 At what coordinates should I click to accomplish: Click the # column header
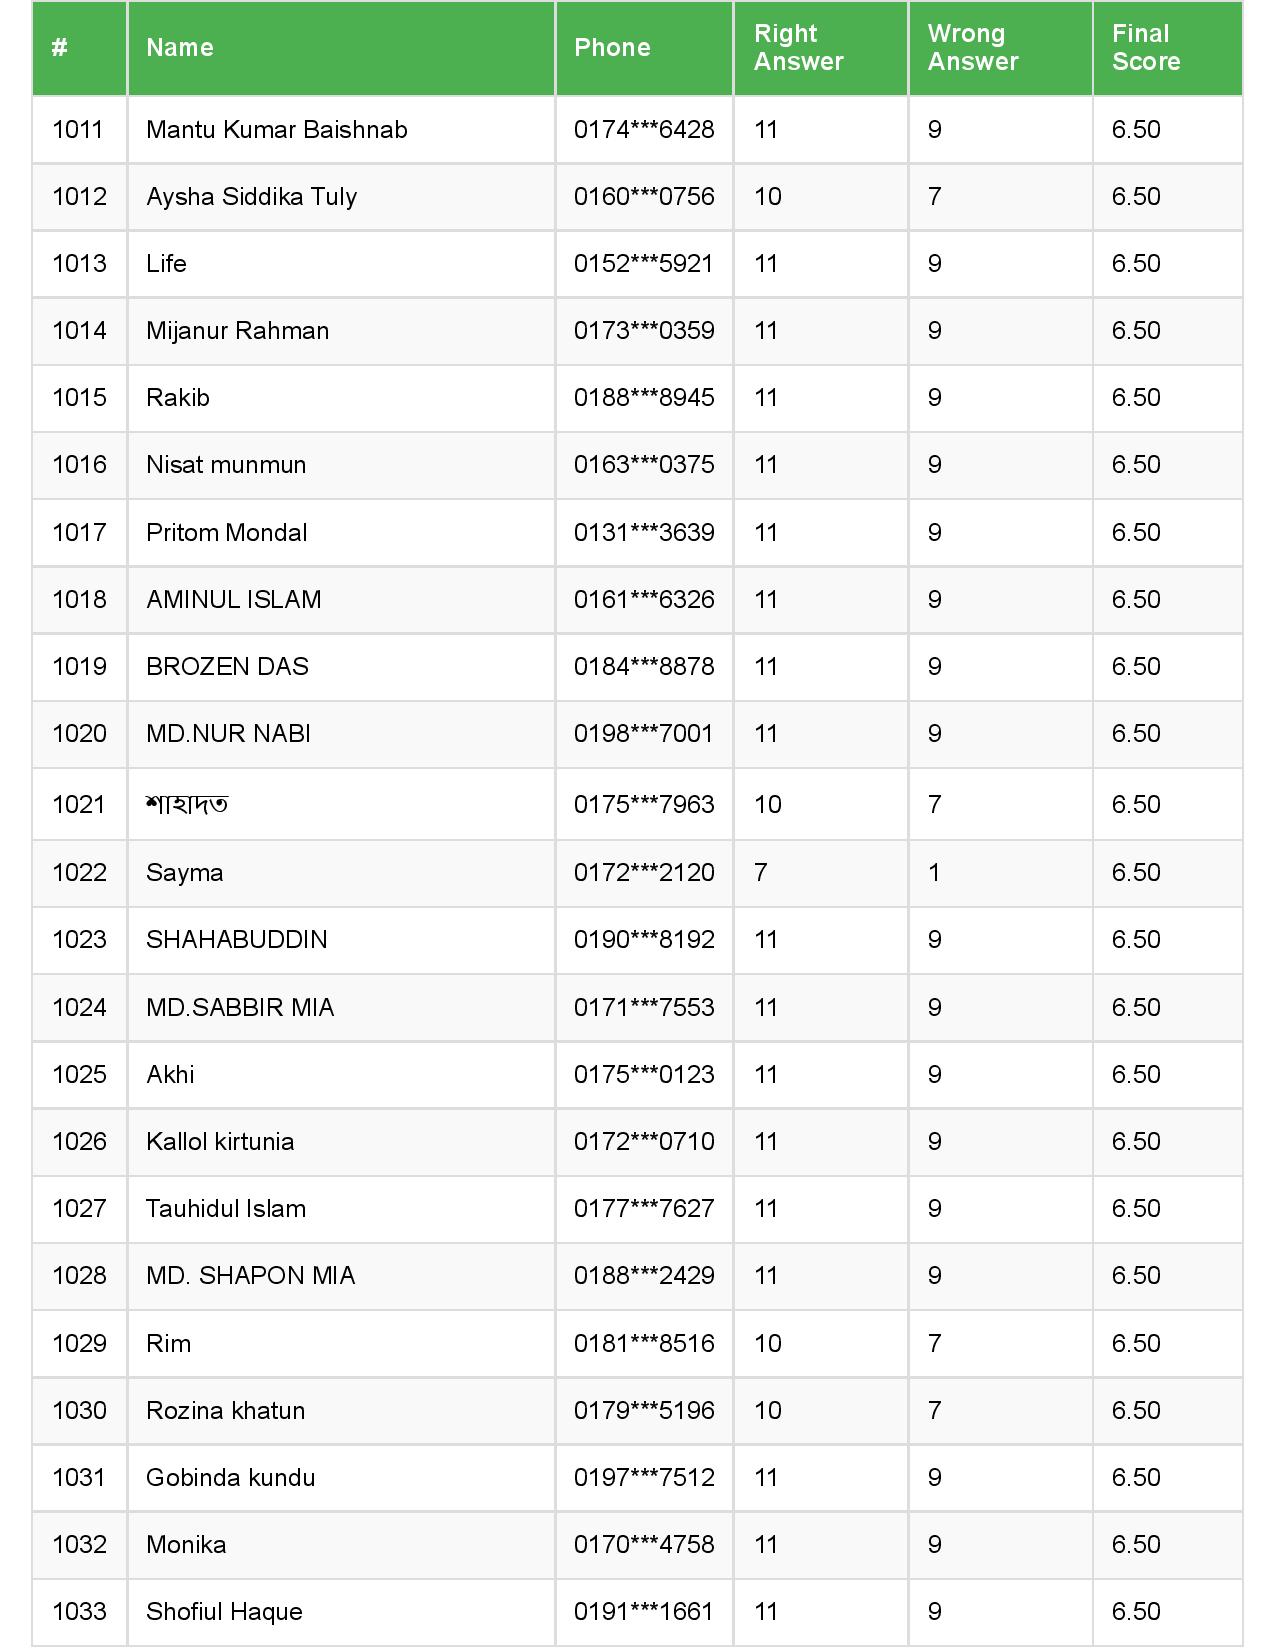tap(60, 48)
